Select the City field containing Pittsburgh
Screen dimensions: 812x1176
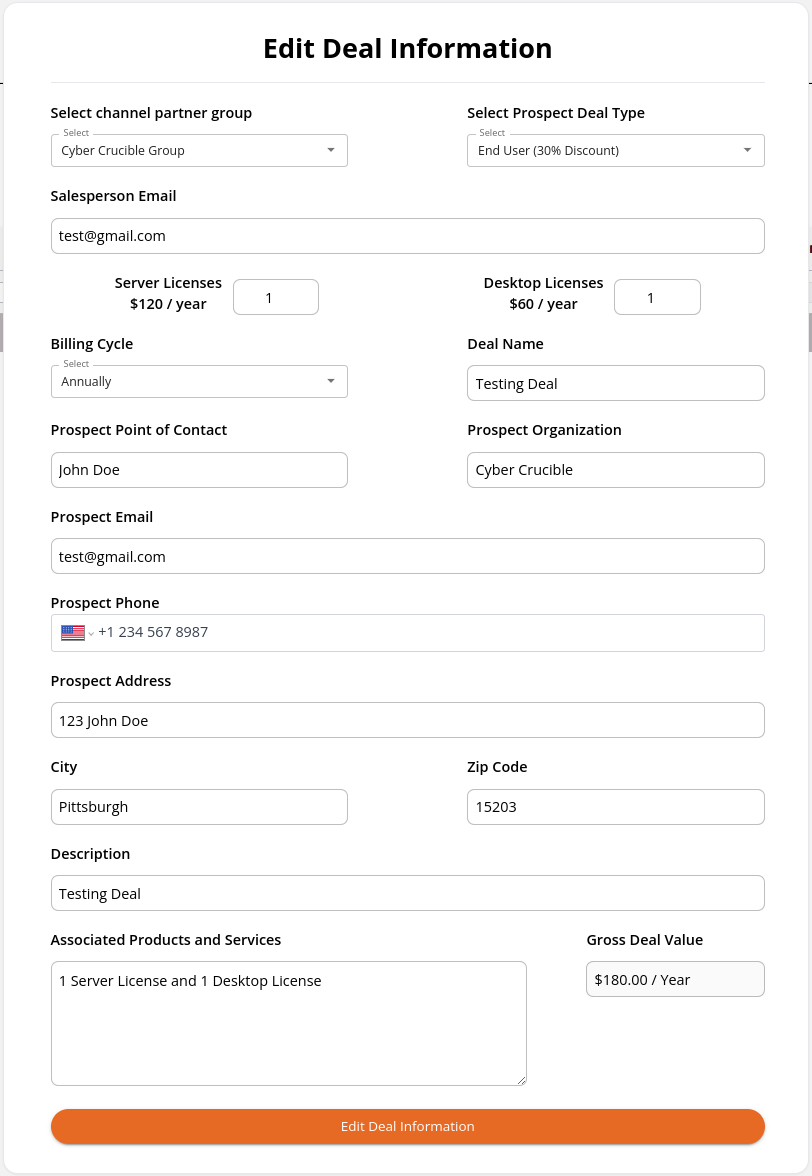199,807
